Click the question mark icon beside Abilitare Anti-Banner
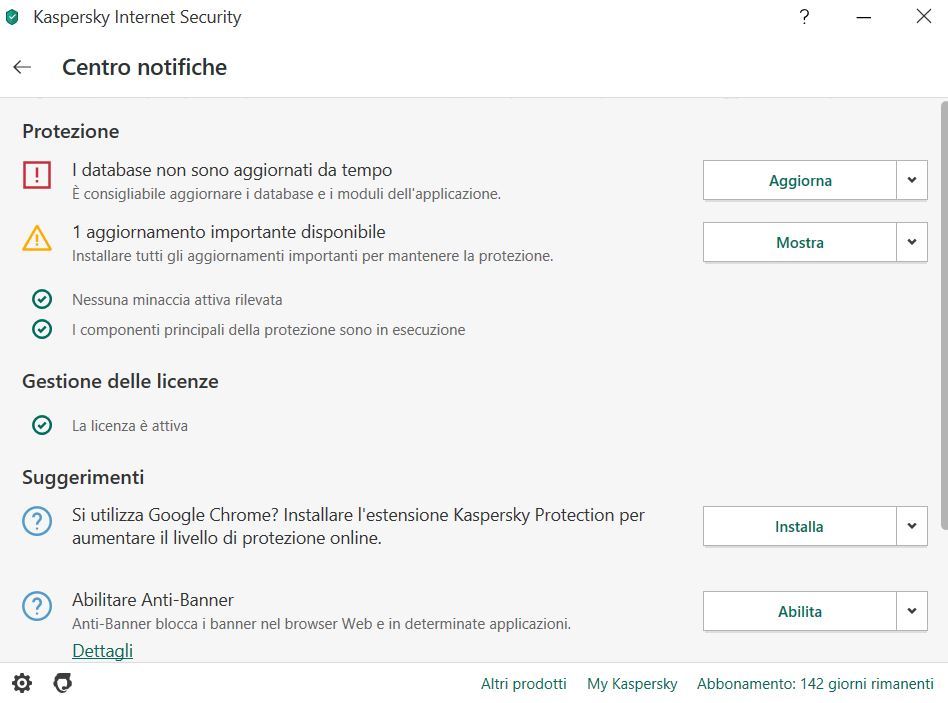 pos(37,606)
